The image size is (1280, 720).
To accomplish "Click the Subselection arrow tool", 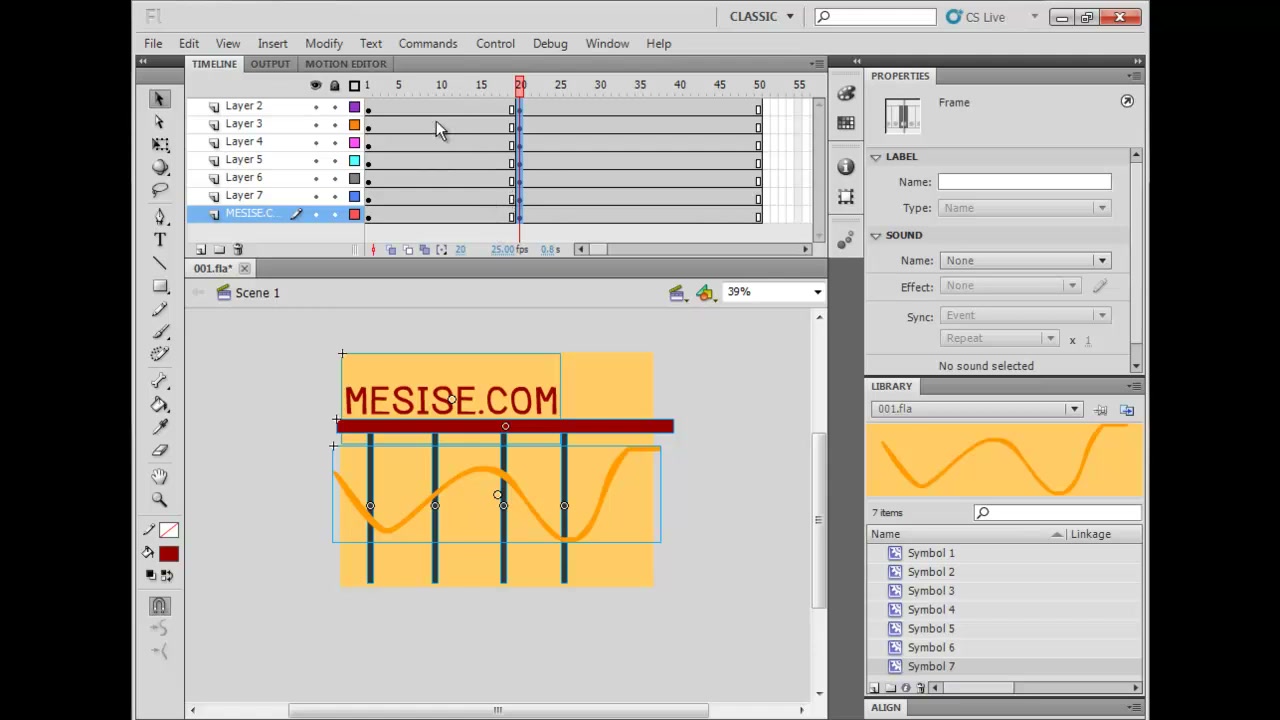I will coord(160,122).
